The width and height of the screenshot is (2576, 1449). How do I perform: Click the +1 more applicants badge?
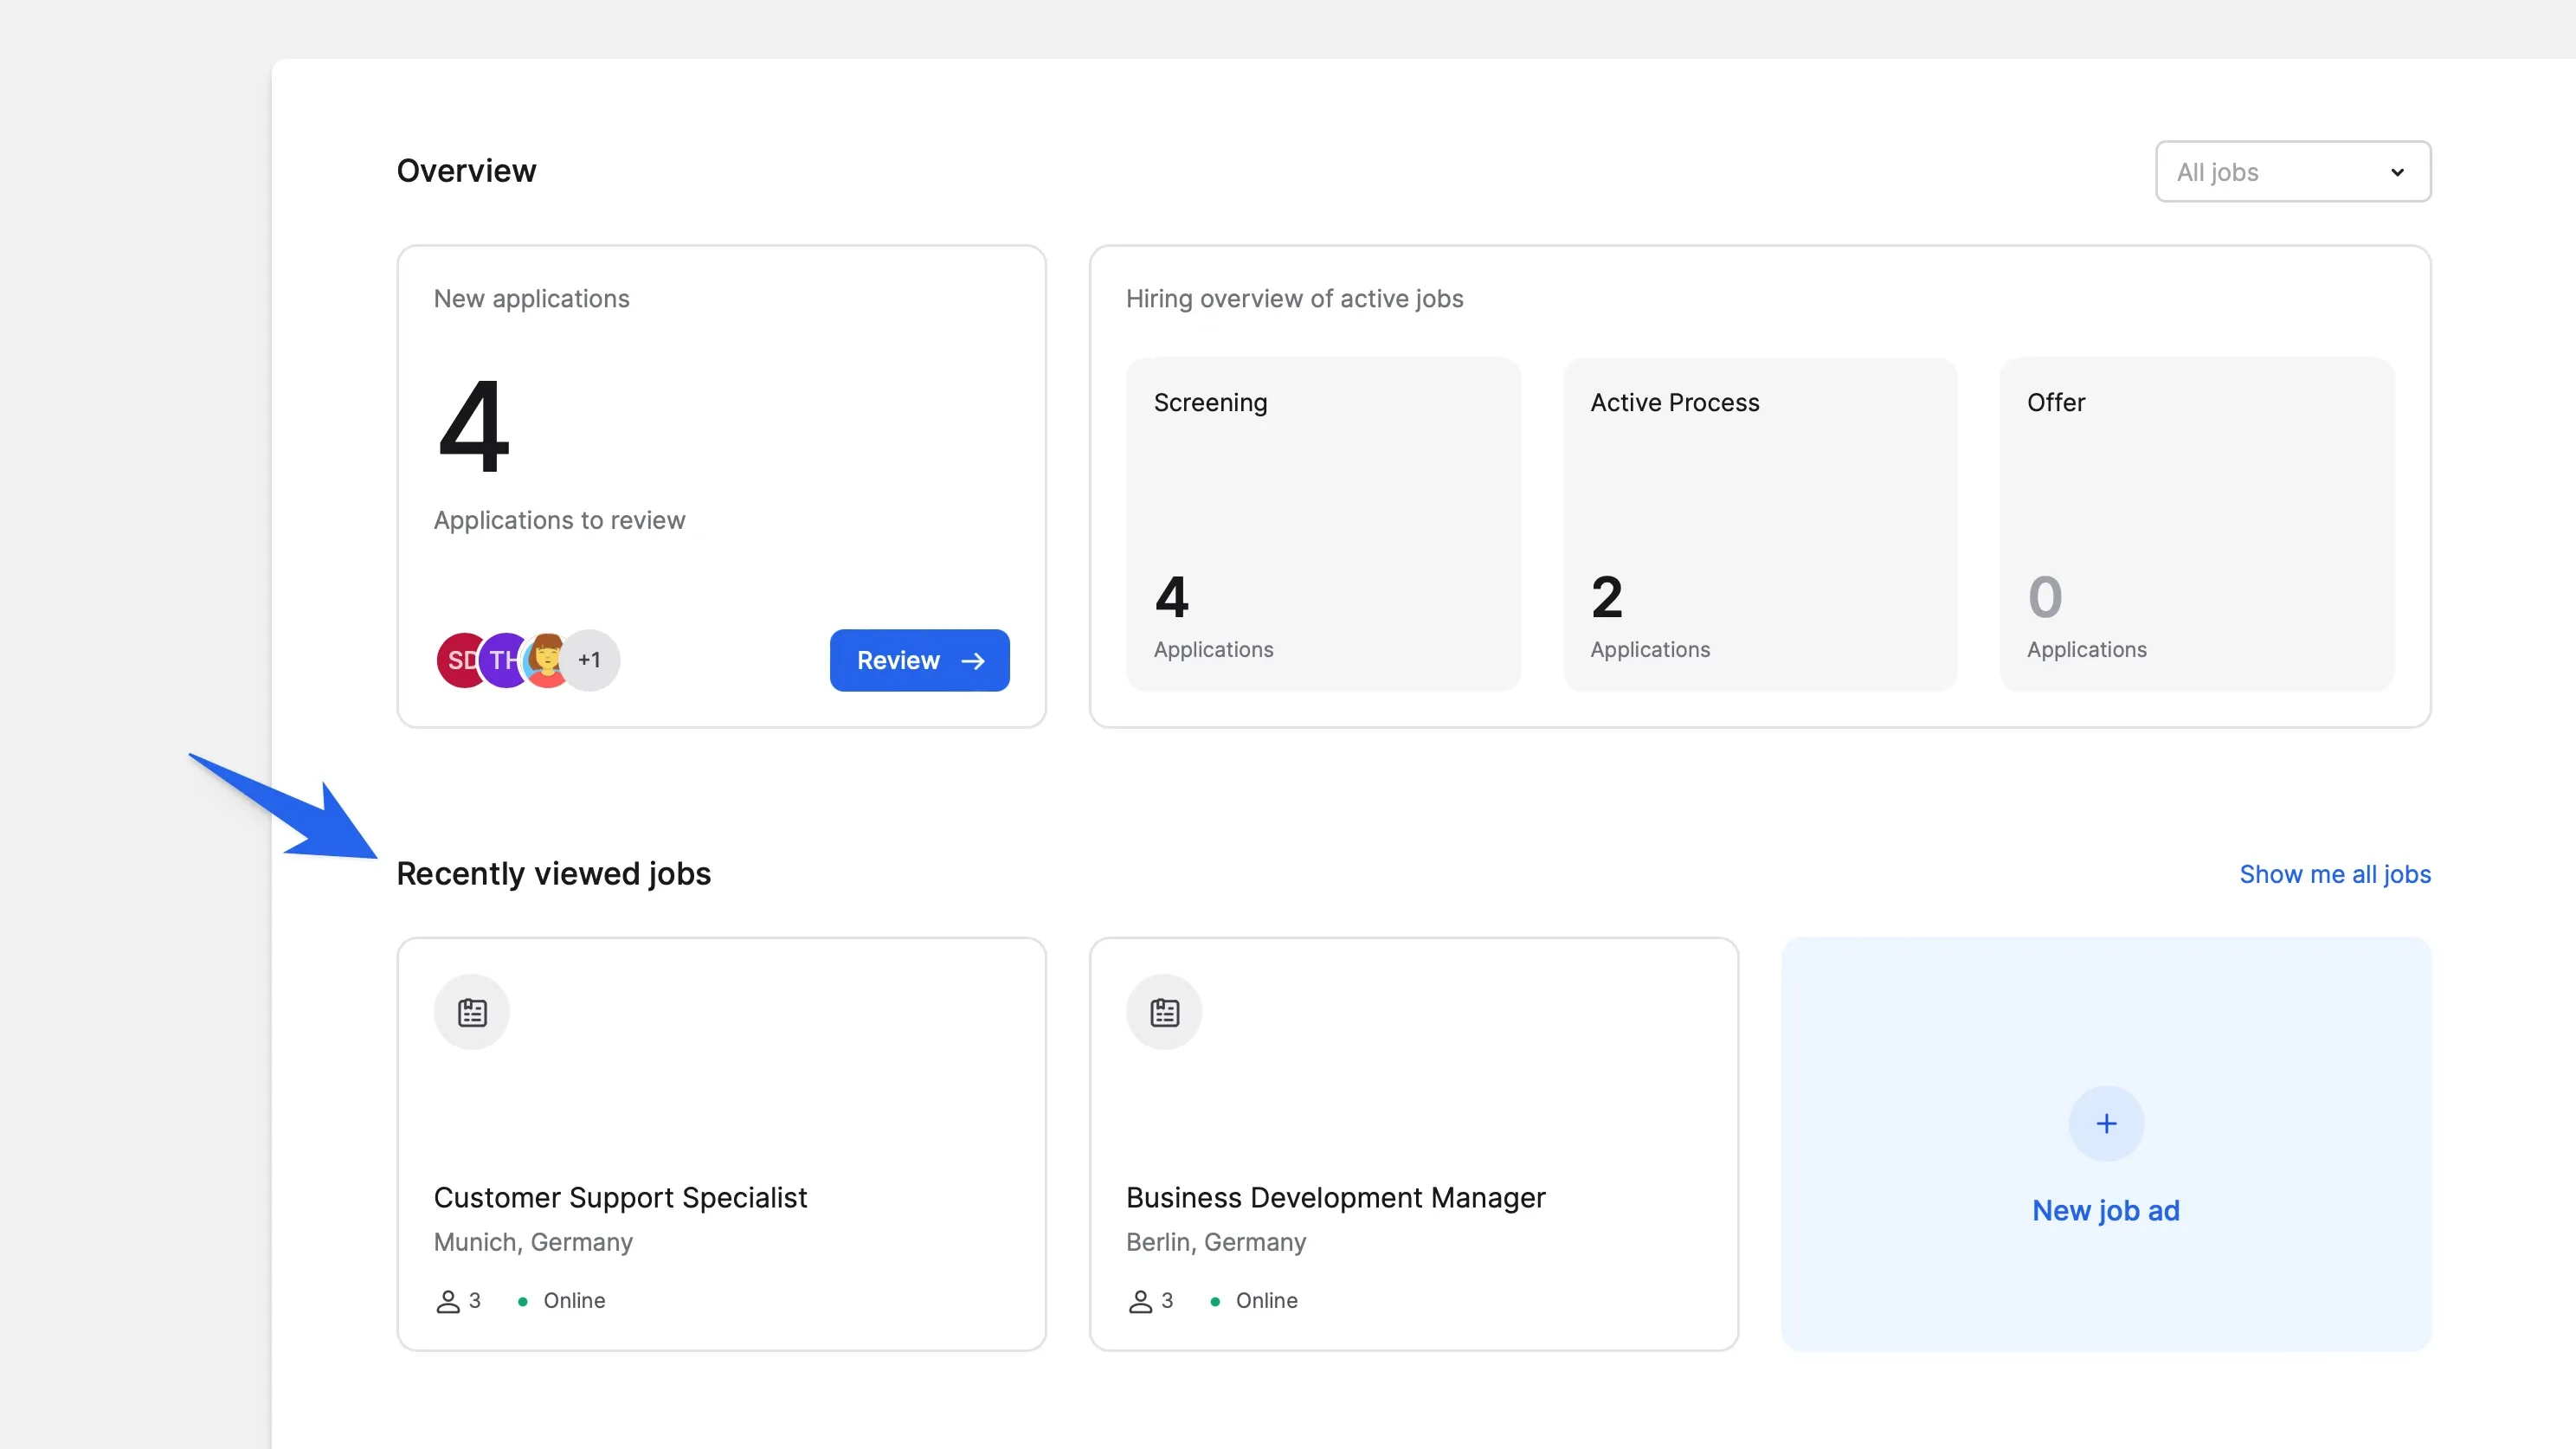point(590,660)
